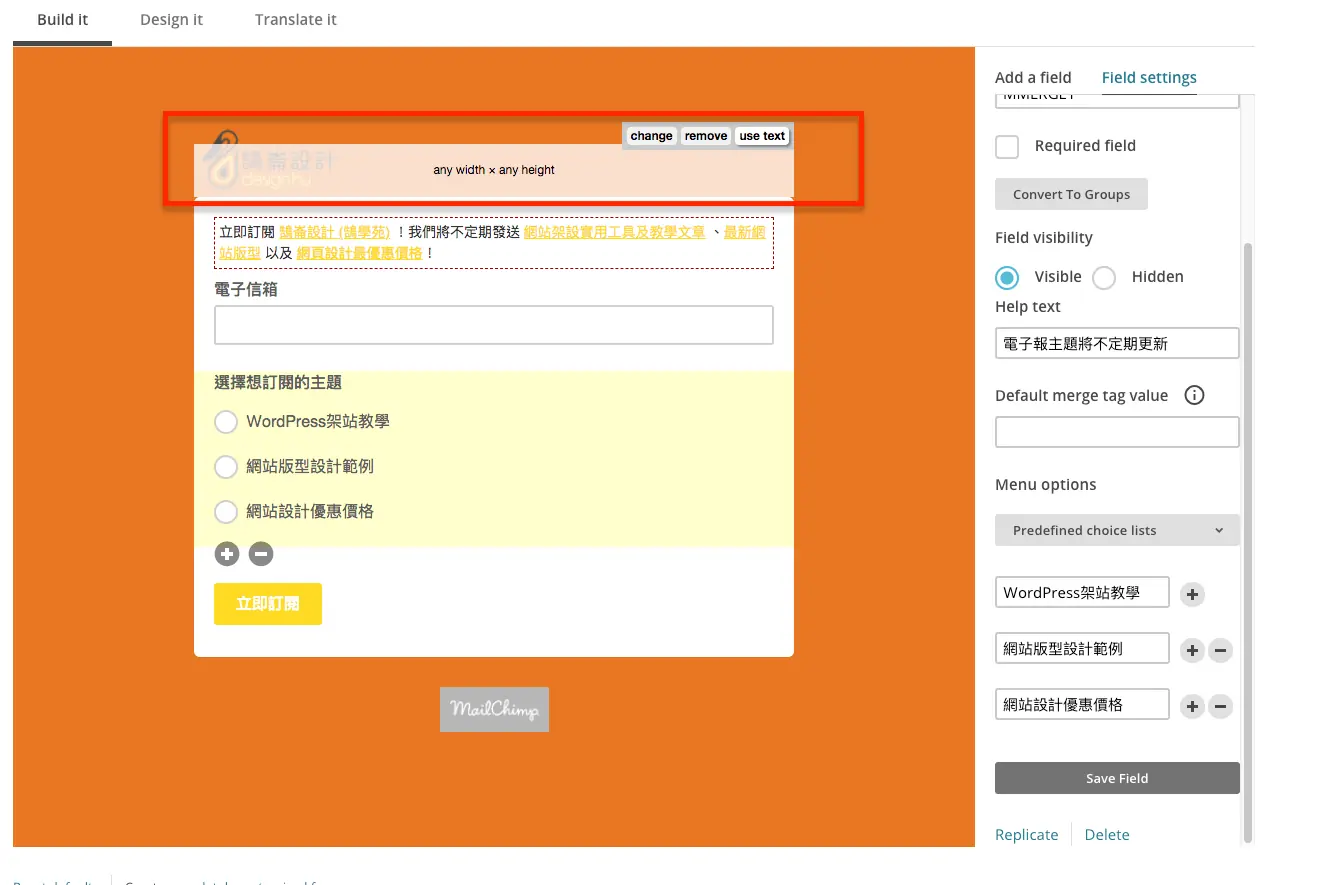Show info for Default merge tag value
Viewport: 1325px width, 885px height.
1194,395
